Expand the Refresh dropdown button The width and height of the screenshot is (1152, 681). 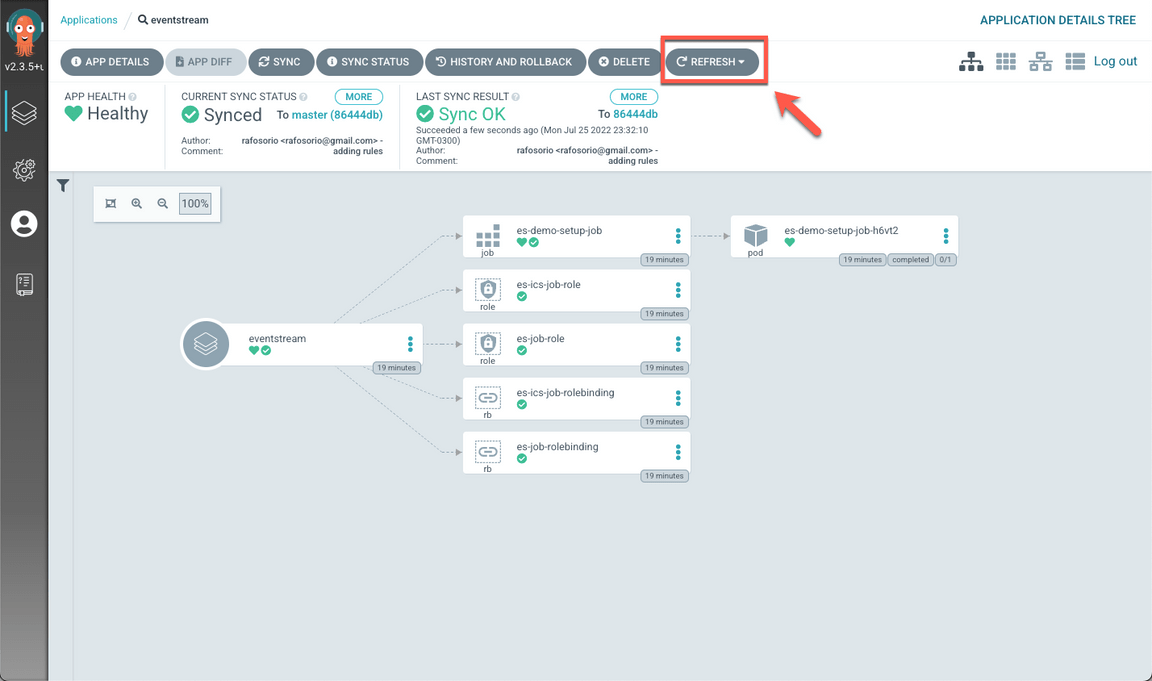tap(711, 62)
